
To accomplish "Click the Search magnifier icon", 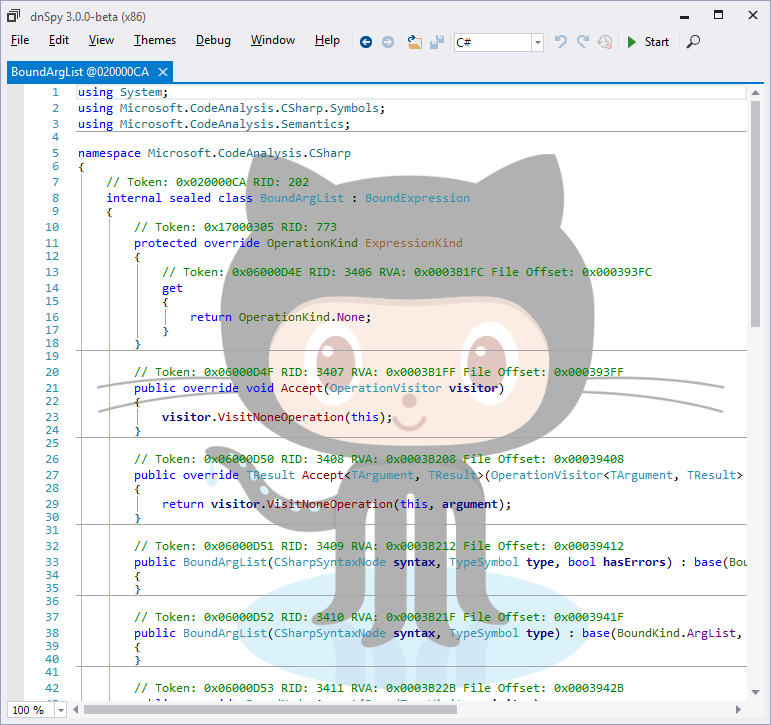I will [693, 42].
